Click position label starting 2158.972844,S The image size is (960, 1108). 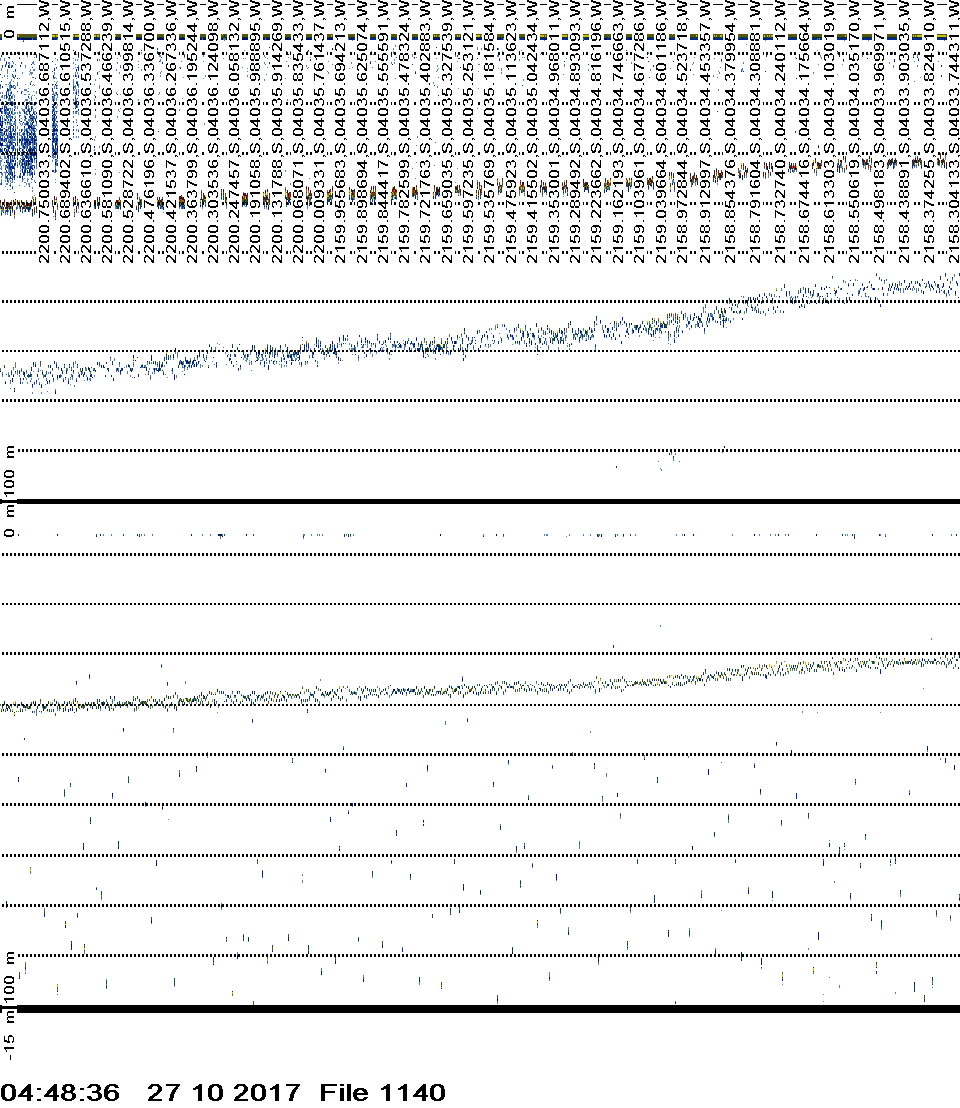(x=681, y=131)
